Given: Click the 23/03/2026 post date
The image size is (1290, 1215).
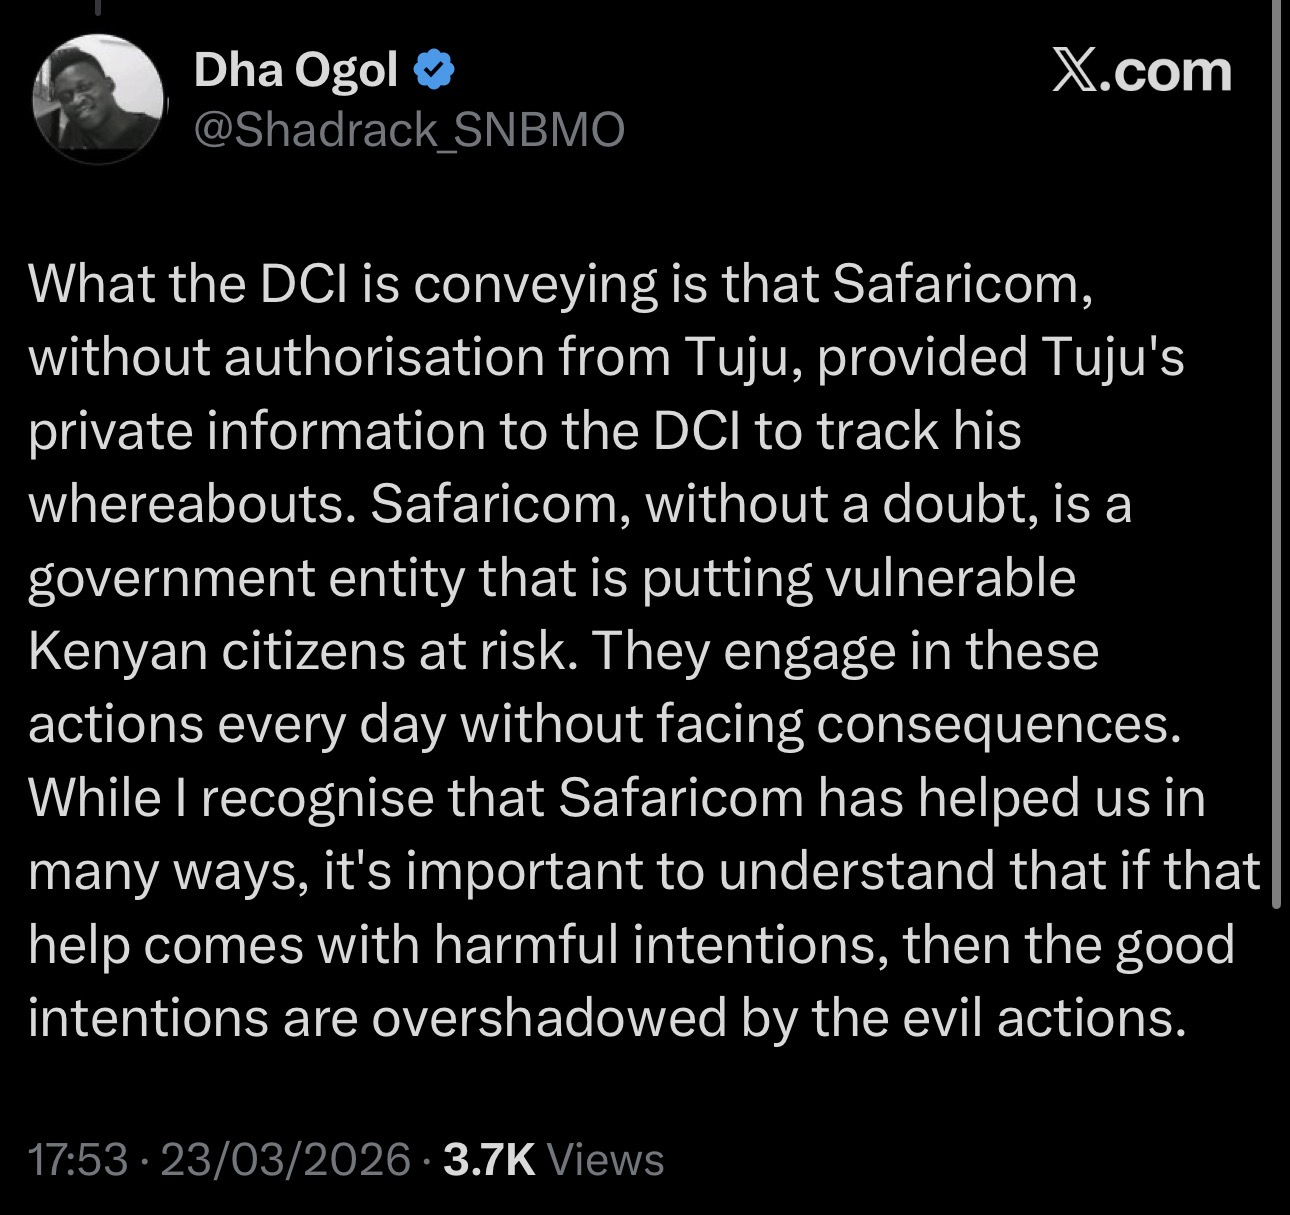Looking at the screenshot, I should (285, 1159).
